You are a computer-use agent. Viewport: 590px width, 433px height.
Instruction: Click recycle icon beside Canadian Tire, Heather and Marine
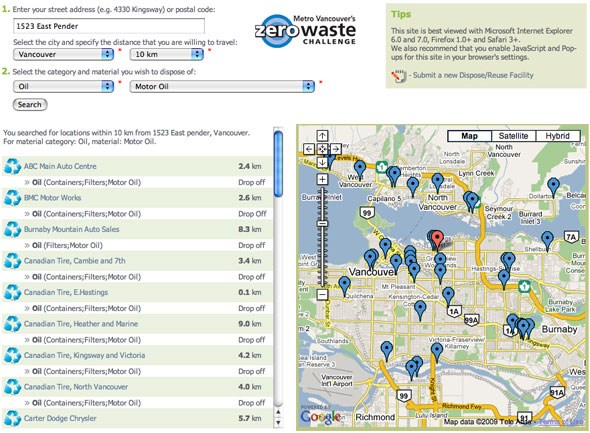(12, 324)
